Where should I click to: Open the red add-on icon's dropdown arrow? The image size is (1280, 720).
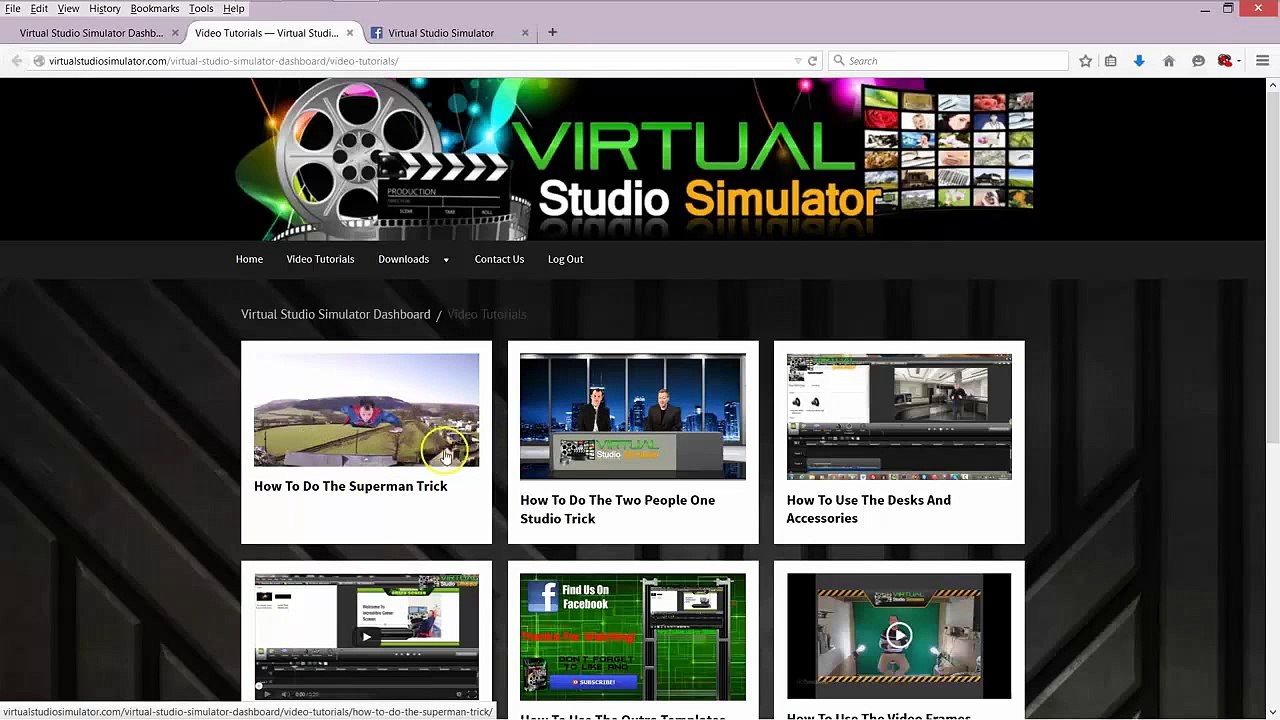click(1238, 61)
